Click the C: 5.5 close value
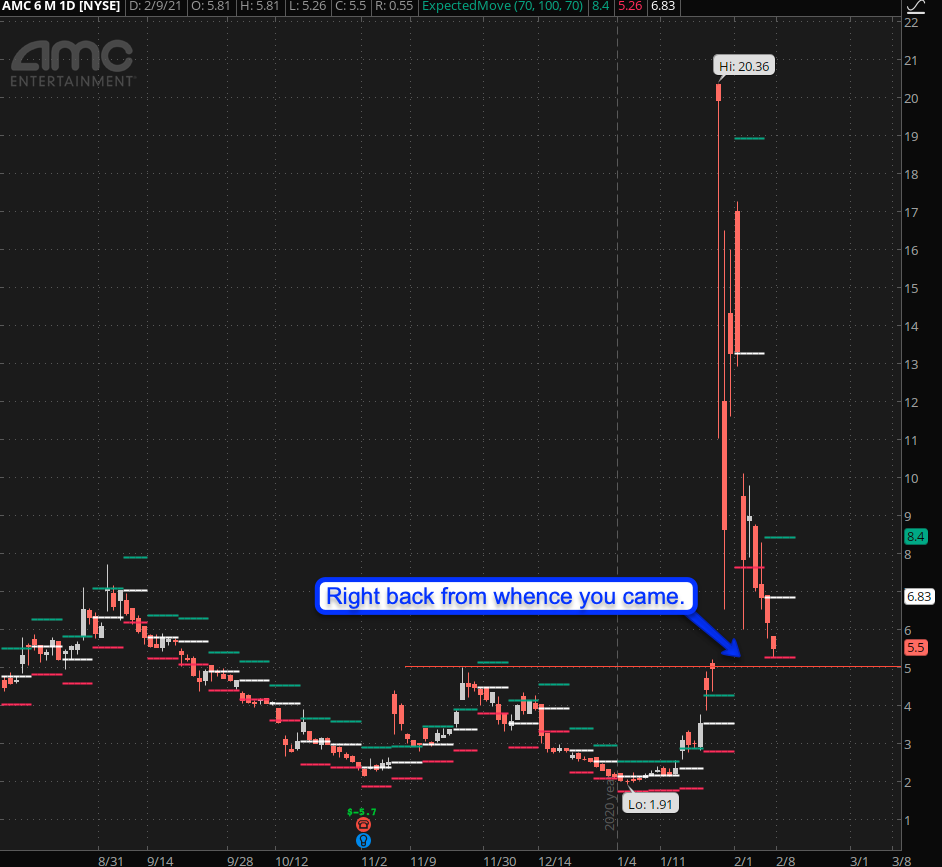Image resolution: width=942 pixels, height=867 pixels. (x=351, y=6)
